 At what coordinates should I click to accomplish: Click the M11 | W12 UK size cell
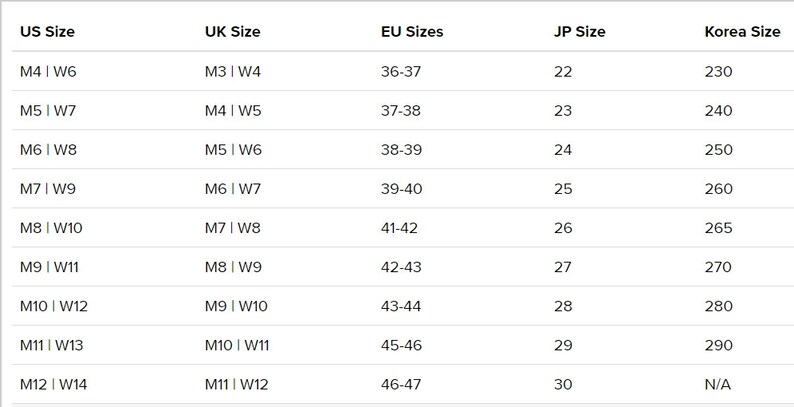point(236,385)
